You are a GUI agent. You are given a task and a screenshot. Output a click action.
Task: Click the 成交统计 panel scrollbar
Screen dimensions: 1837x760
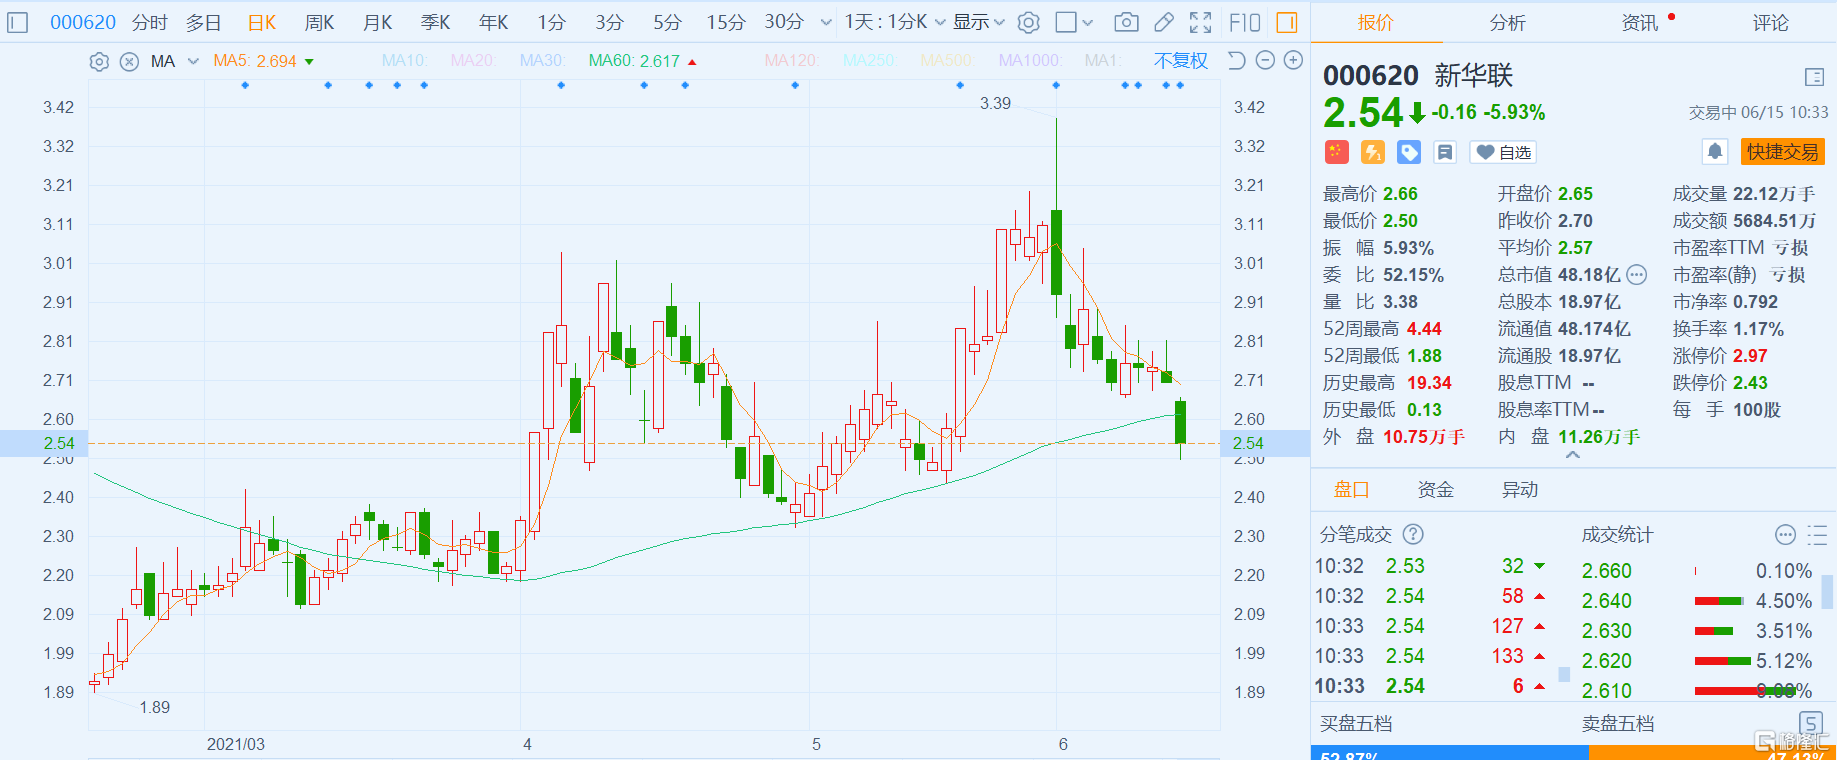tap(1828, 590)
